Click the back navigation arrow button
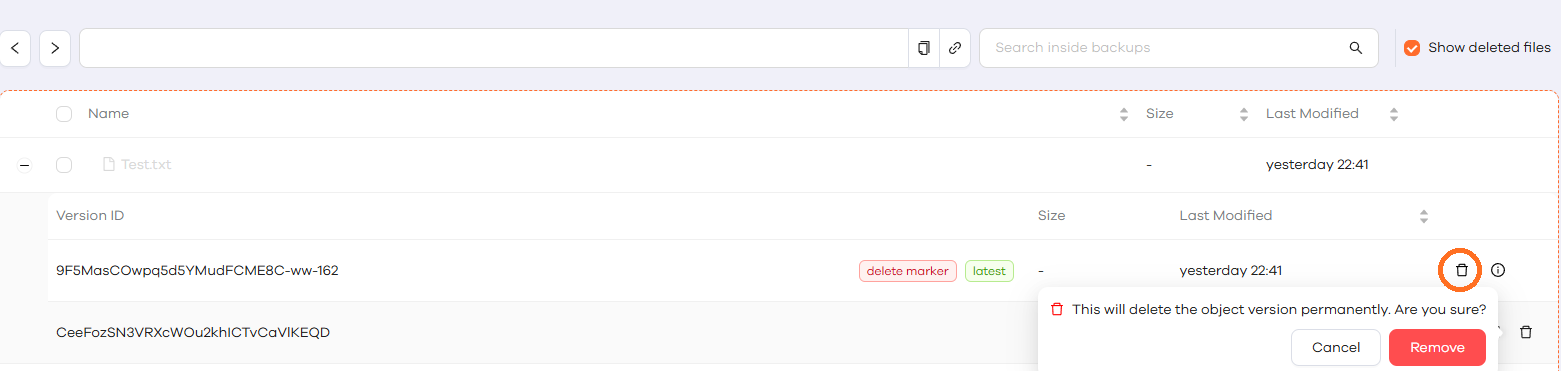This screenshot has width=1561, height=371. coord(14,48)
